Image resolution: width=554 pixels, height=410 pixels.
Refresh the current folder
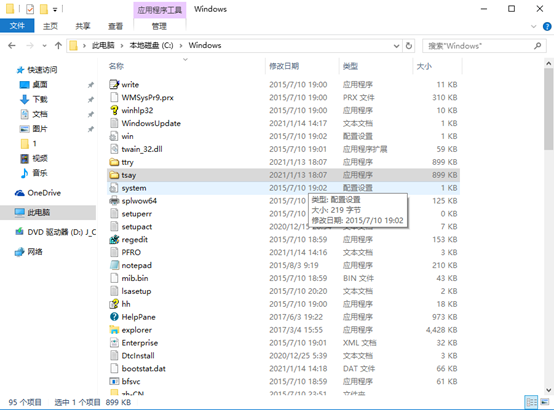point(409,46)
